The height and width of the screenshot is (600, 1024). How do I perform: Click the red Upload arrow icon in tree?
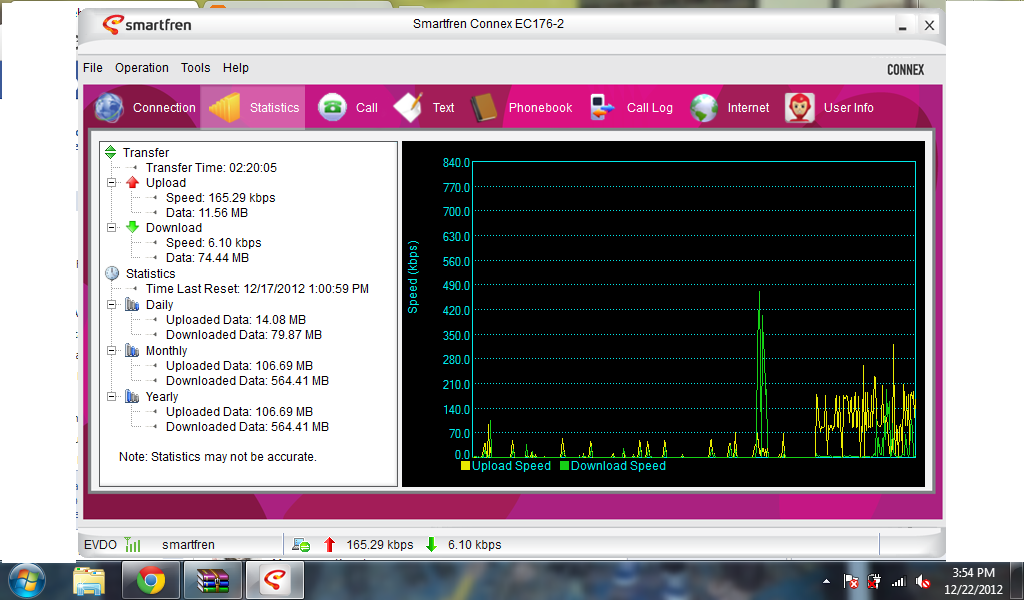(133, 182)
